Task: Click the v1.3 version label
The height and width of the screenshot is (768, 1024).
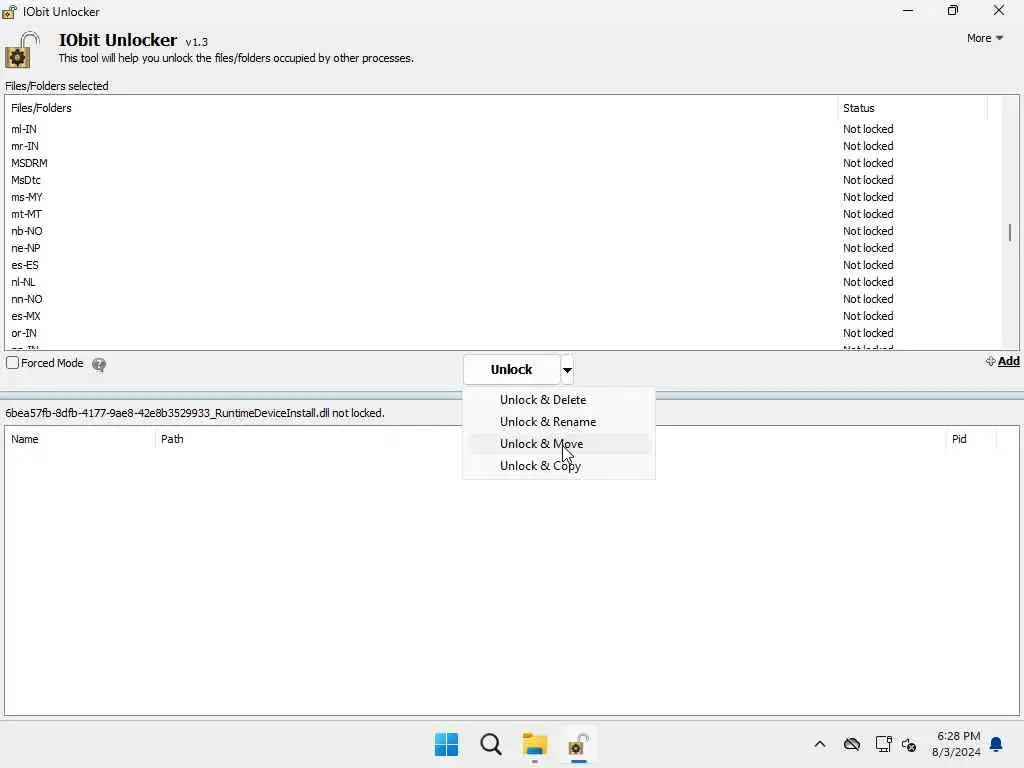Action: click(x=197, y=42)
